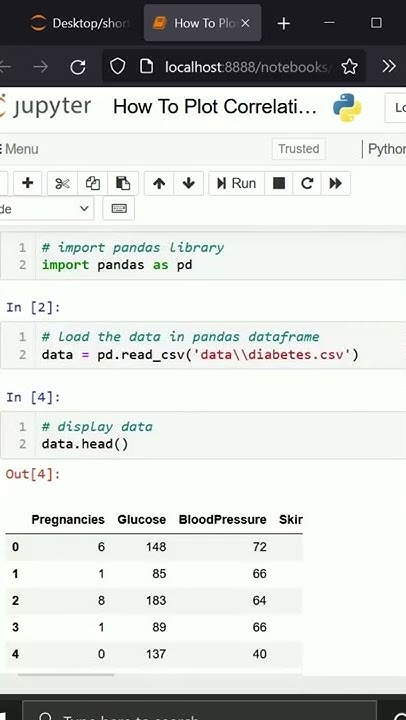Paste cells below using the clipboard icon

123,184
